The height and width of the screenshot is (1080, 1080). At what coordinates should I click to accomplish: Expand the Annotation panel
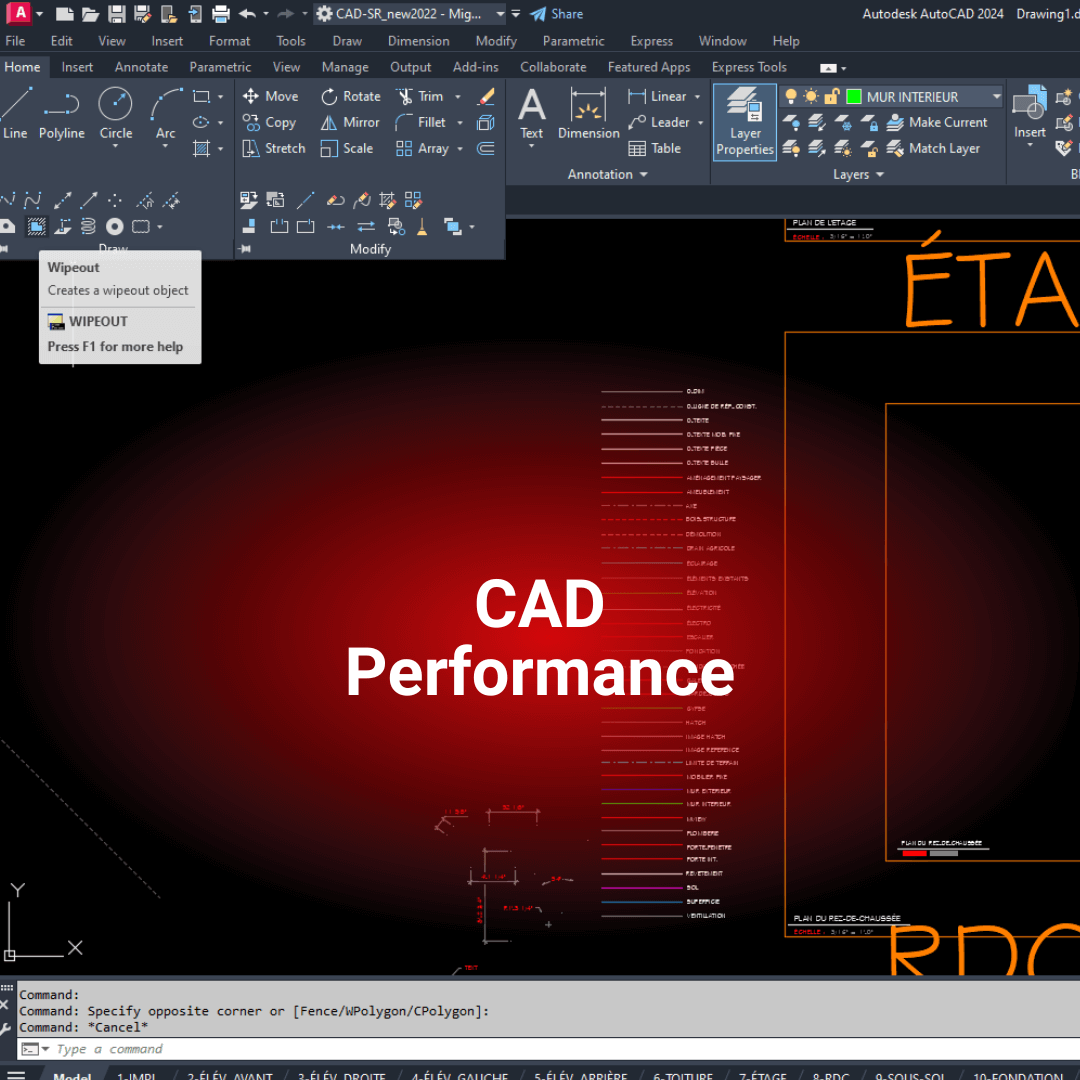pos(607,175)
